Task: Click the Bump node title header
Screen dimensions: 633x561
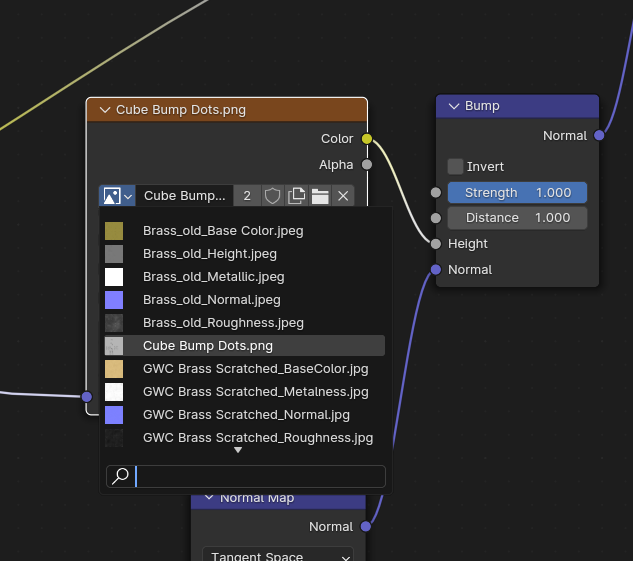Action: [518, 106]
